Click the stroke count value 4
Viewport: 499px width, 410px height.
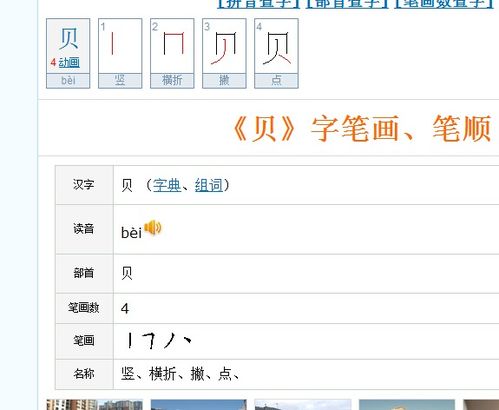(x=125, y=309)
